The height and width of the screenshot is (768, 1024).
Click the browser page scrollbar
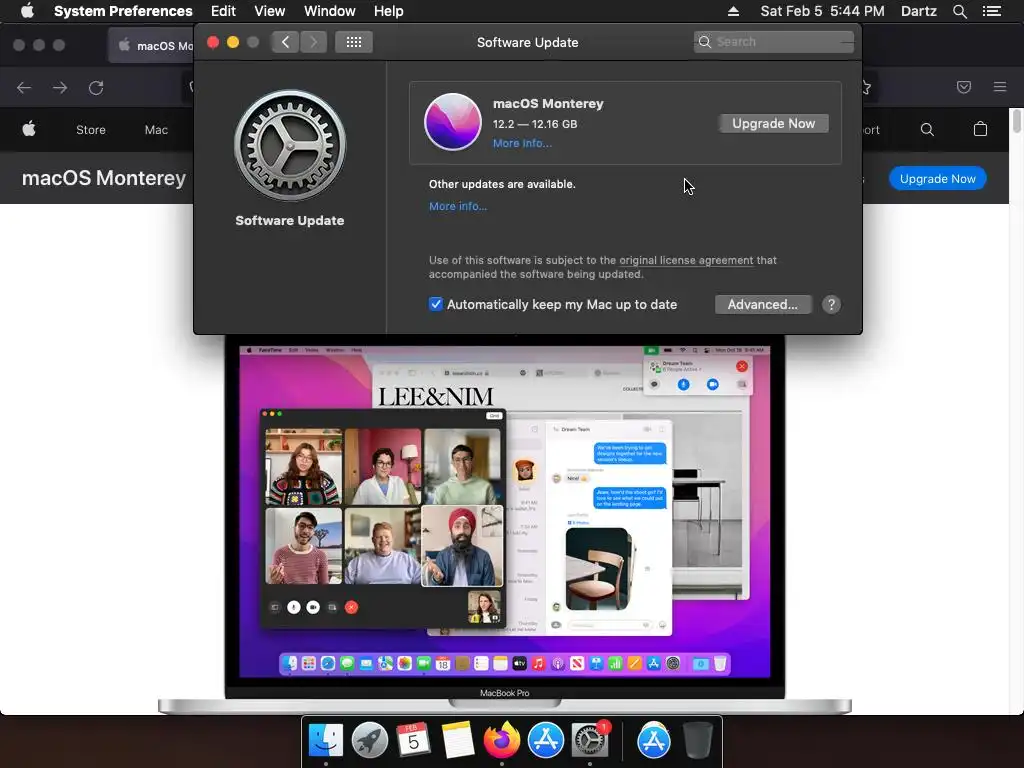[1016, 121]
